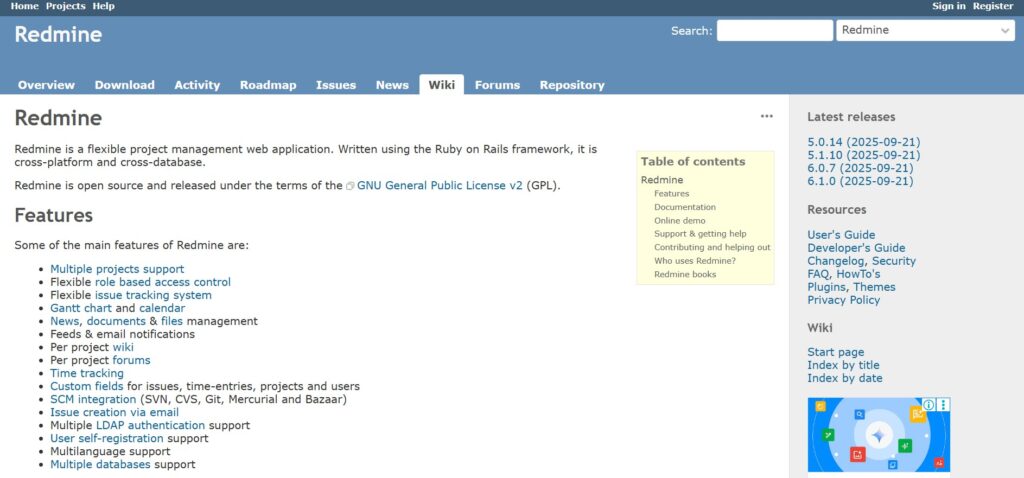Open the Plugins link in Resources
This screenshot has width=1024, height=478.
[827, 287]
